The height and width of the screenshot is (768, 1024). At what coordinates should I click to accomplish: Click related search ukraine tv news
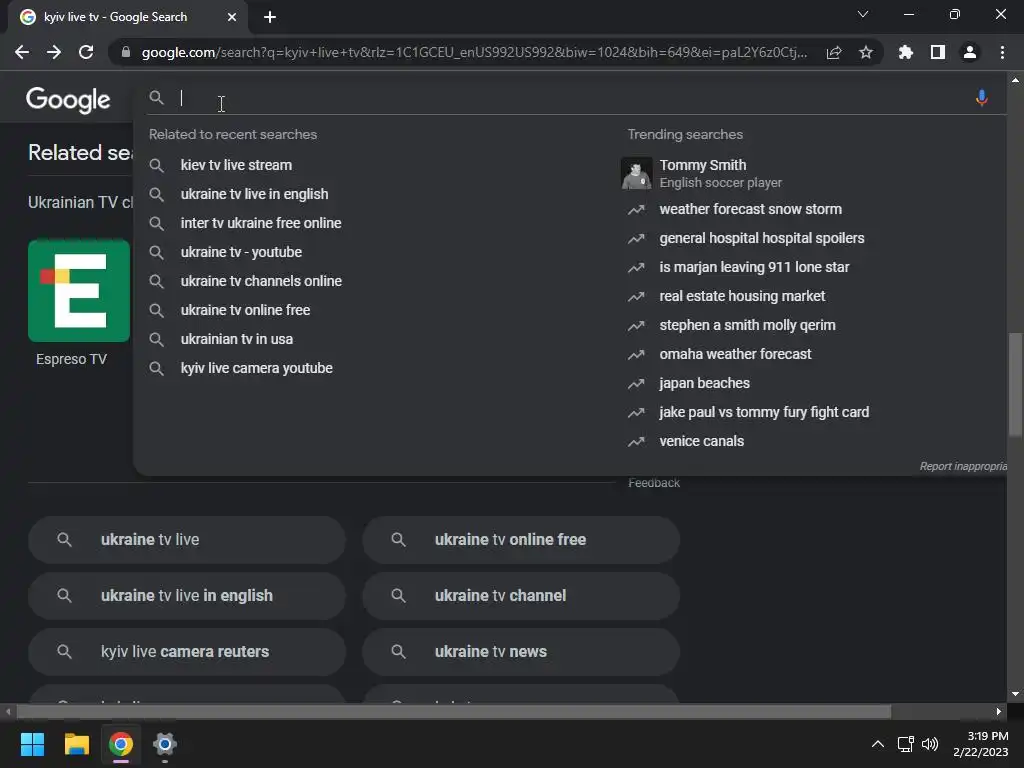click(521, 652)
